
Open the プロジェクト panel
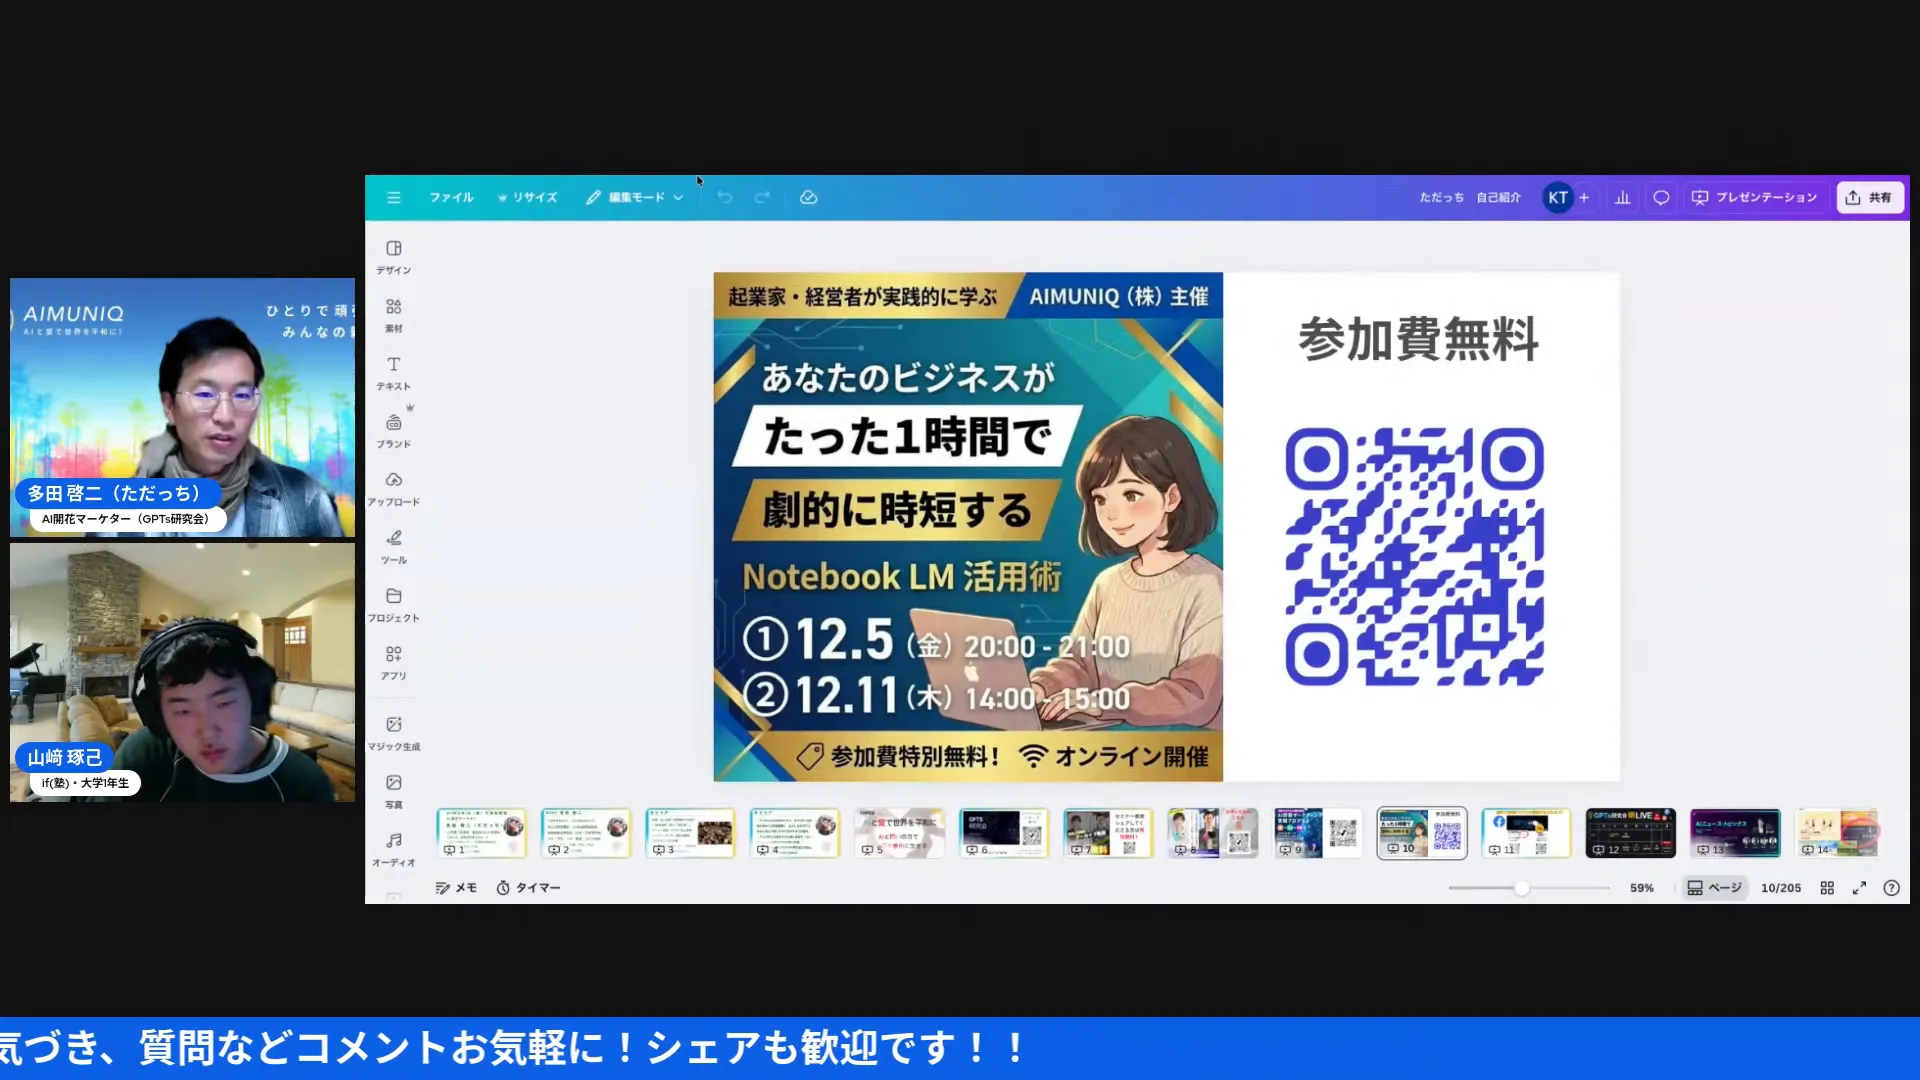[393, 603]
